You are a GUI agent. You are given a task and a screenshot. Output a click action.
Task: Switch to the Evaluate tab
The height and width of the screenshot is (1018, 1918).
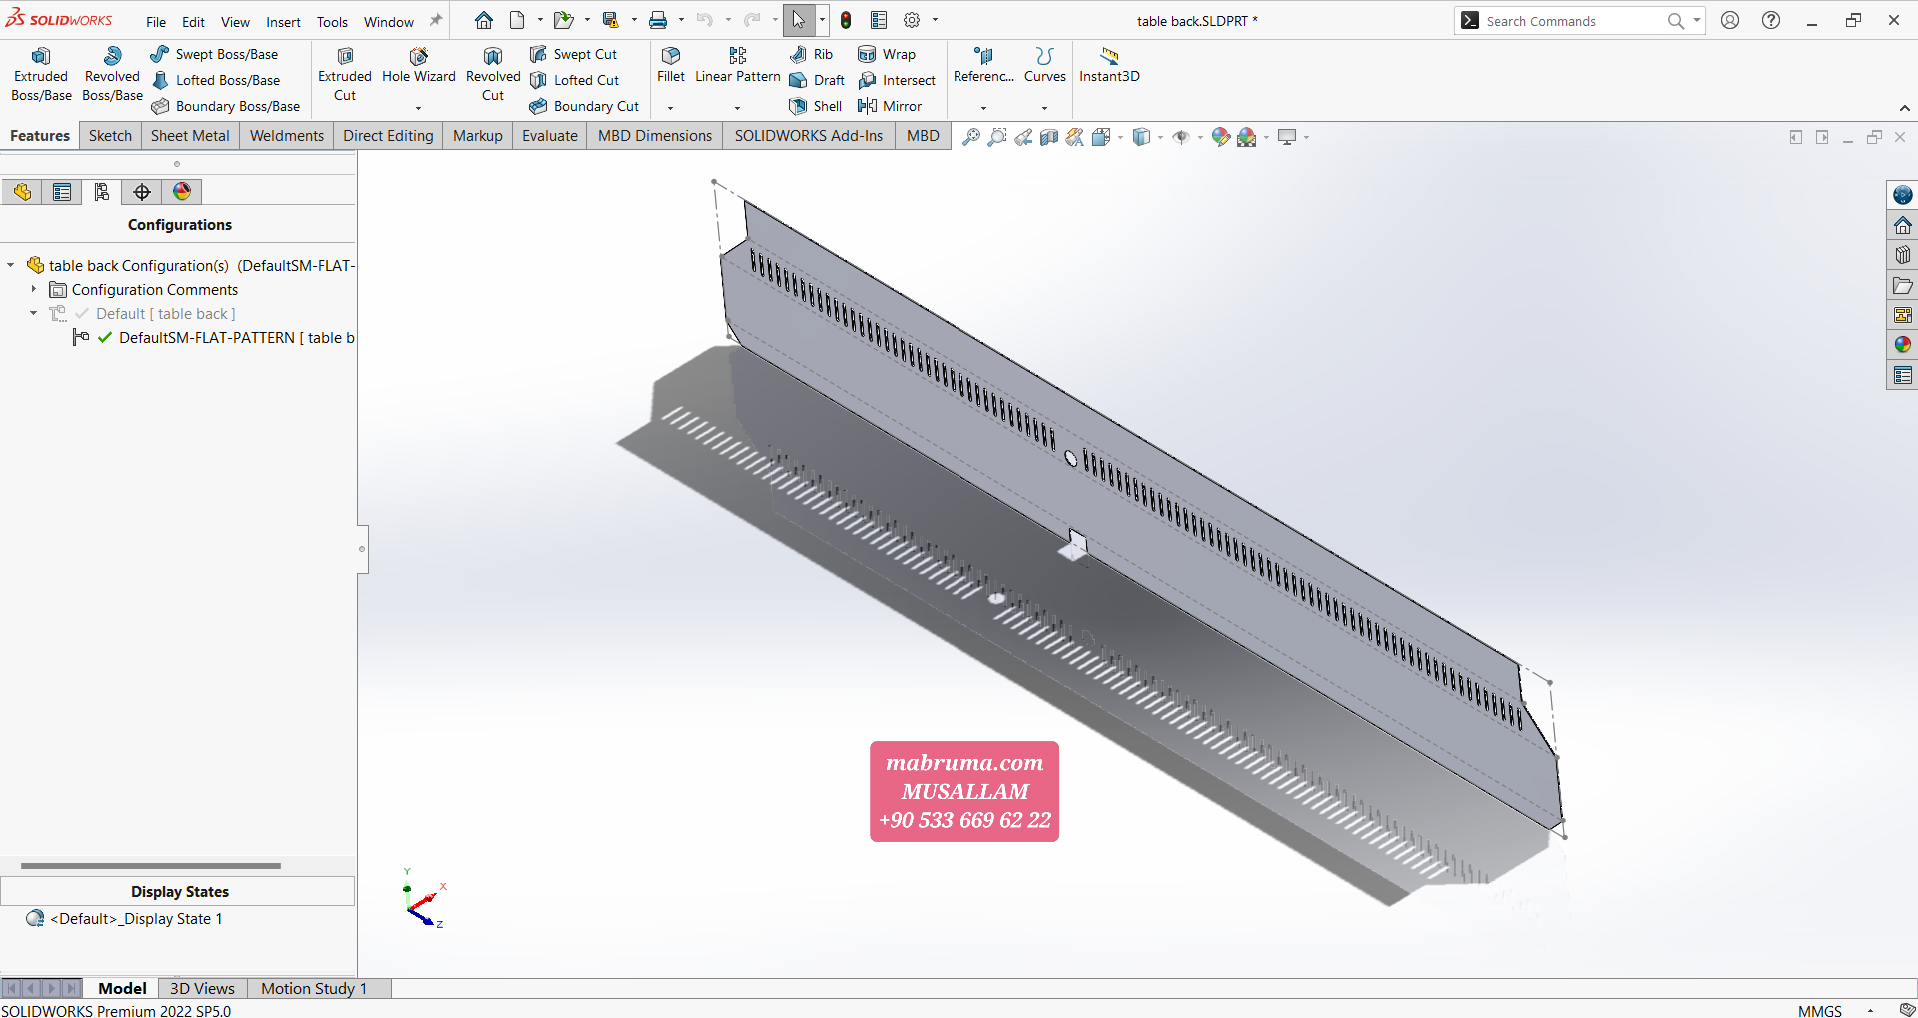click(550, 136)
